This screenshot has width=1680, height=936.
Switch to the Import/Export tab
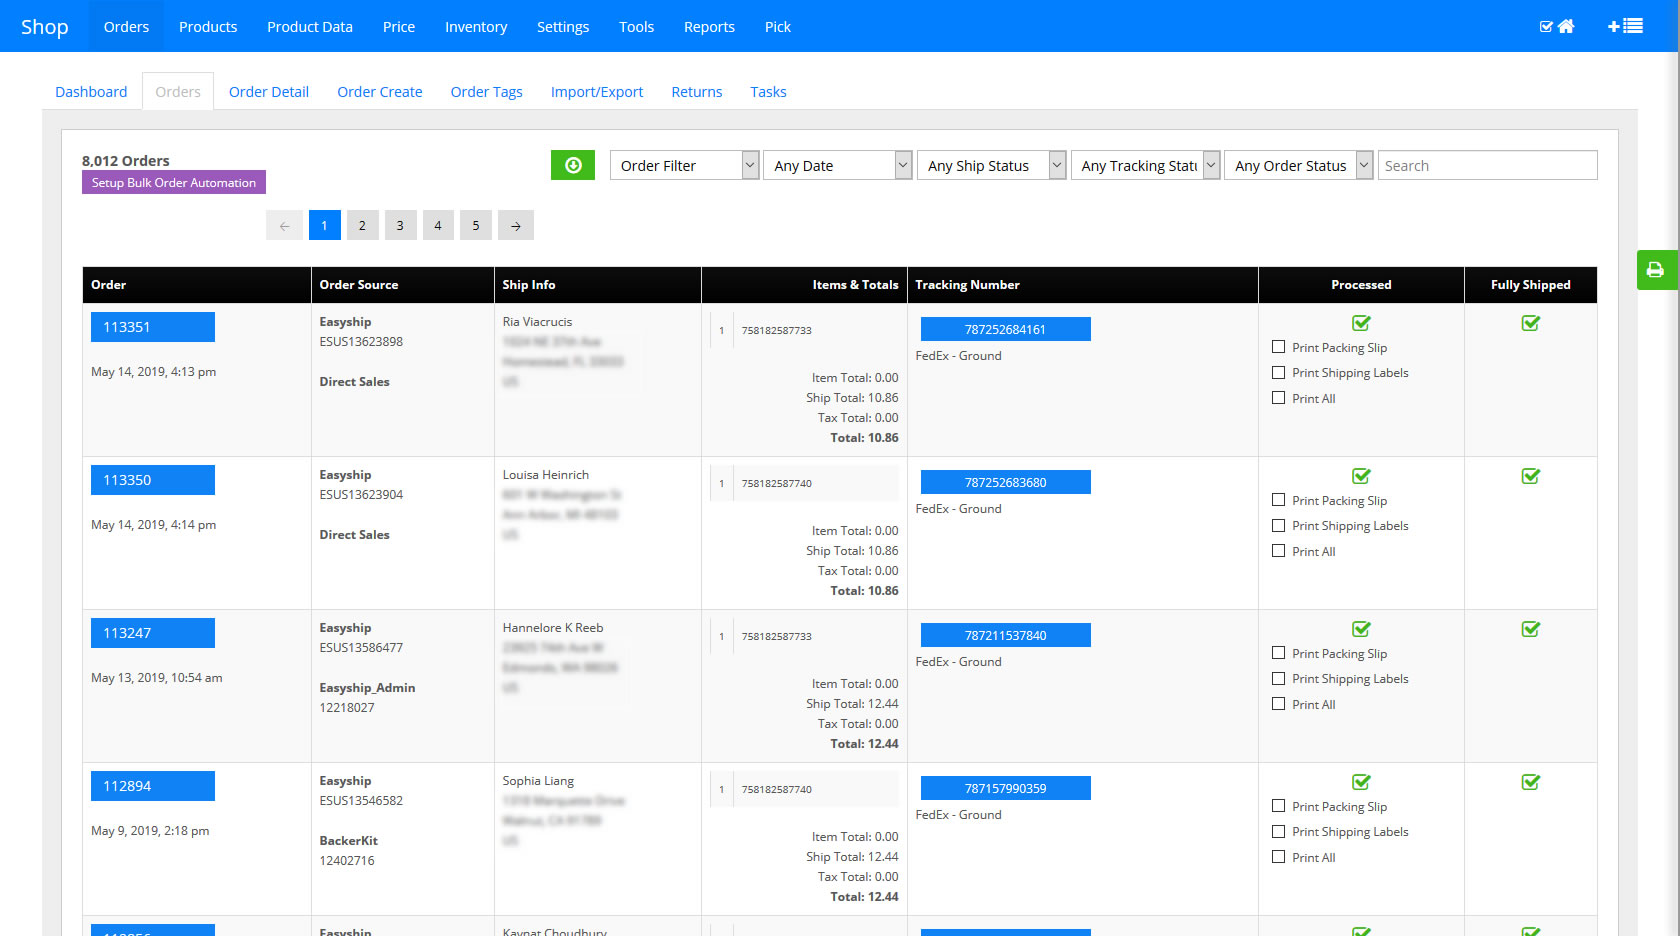click(597, 91)
